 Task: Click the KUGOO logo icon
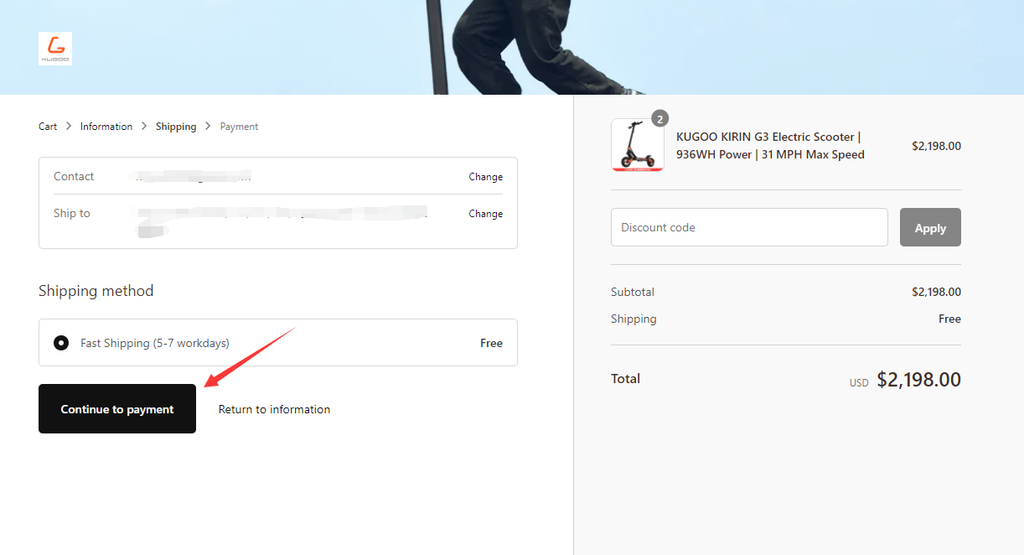pos(55,48)
